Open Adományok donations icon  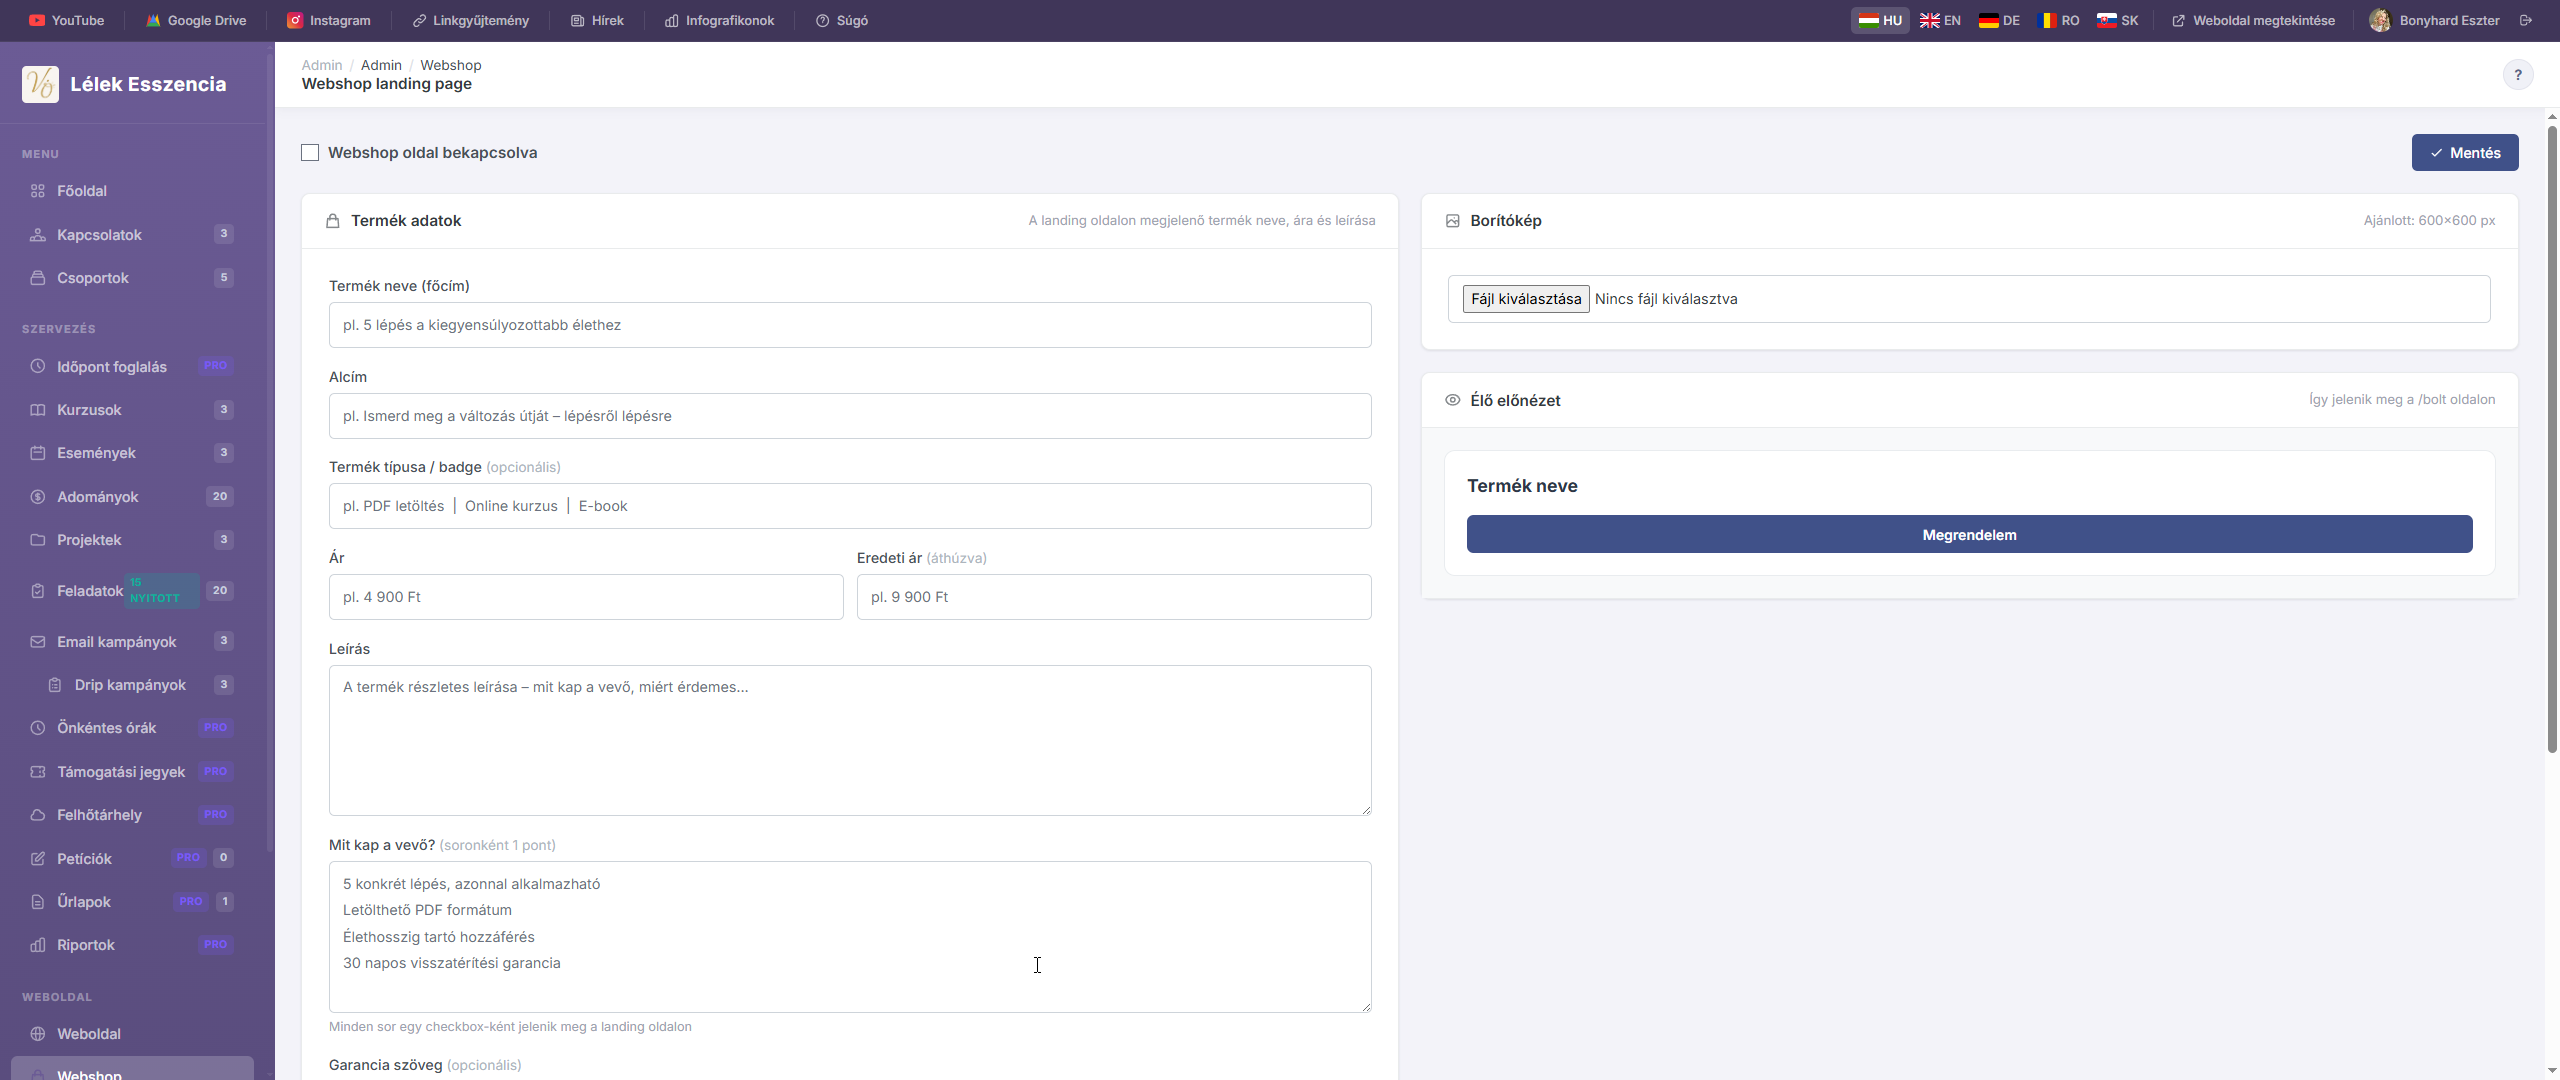[x=38, y=497]
